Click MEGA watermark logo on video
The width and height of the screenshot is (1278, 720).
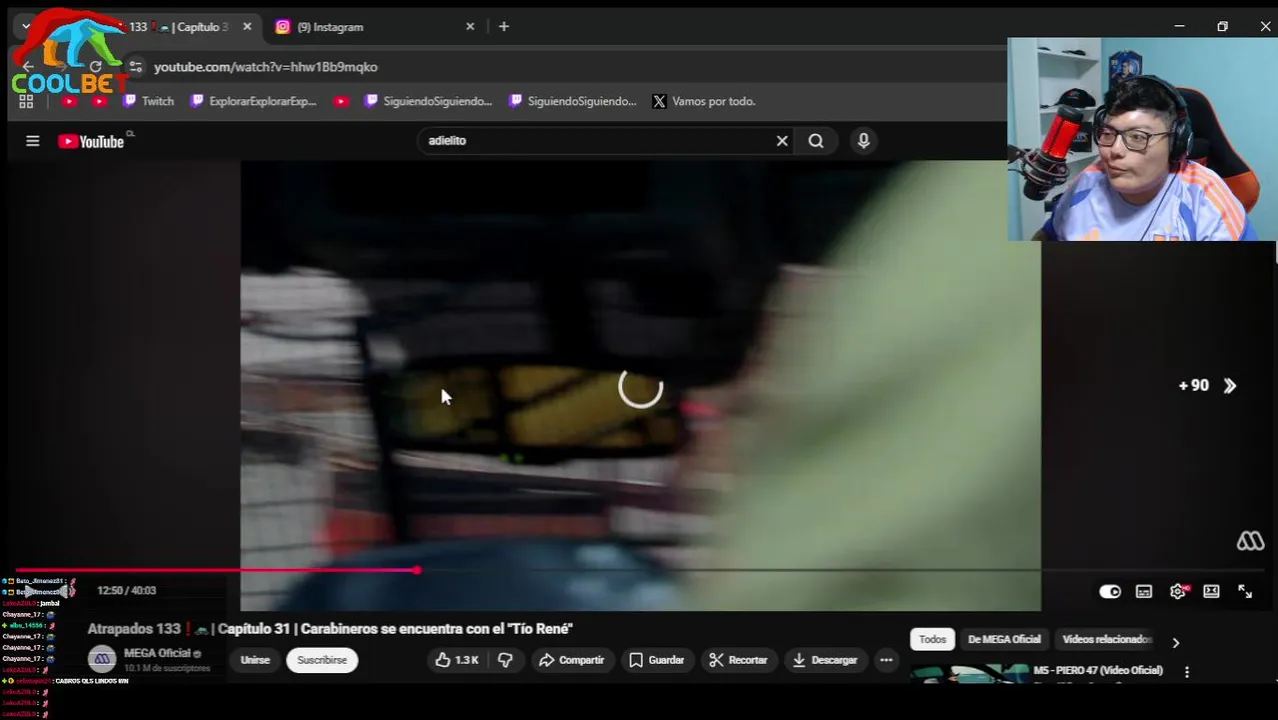[1250, 541]
